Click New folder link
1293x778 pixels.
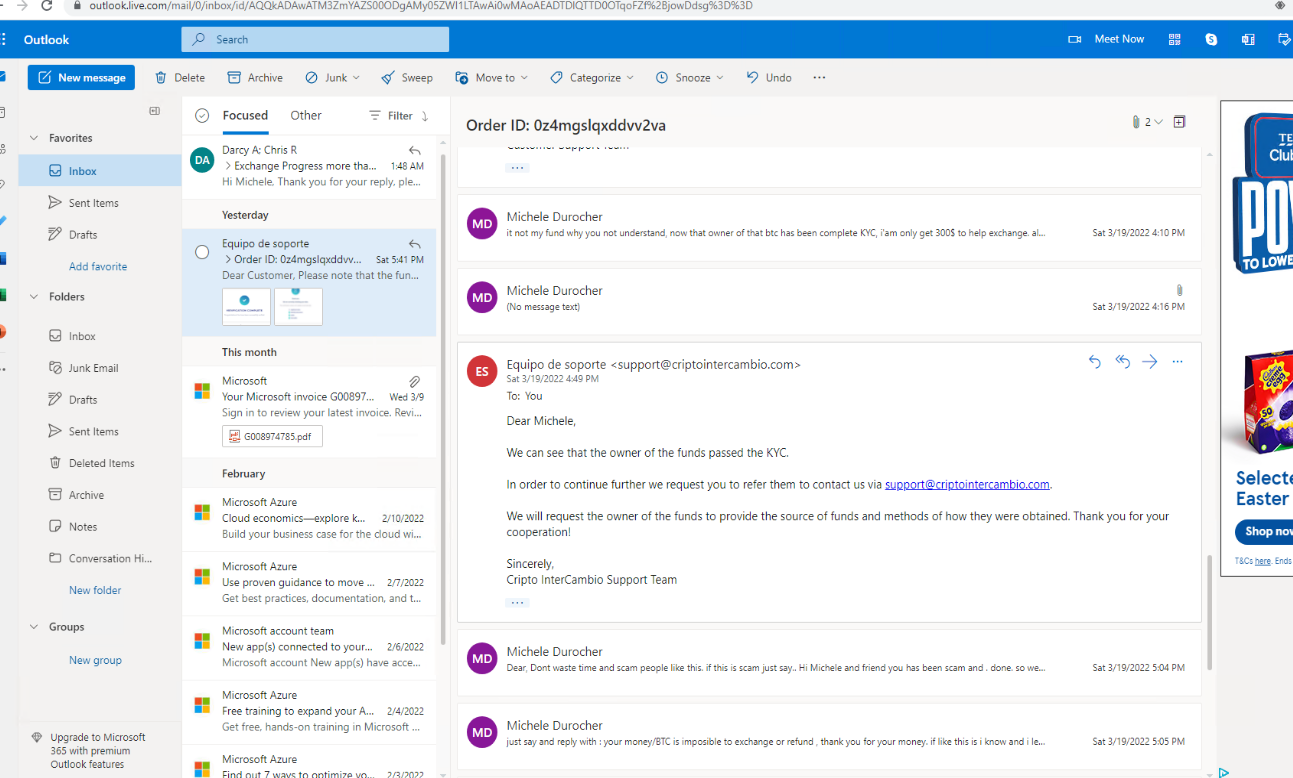coord(95,590)
